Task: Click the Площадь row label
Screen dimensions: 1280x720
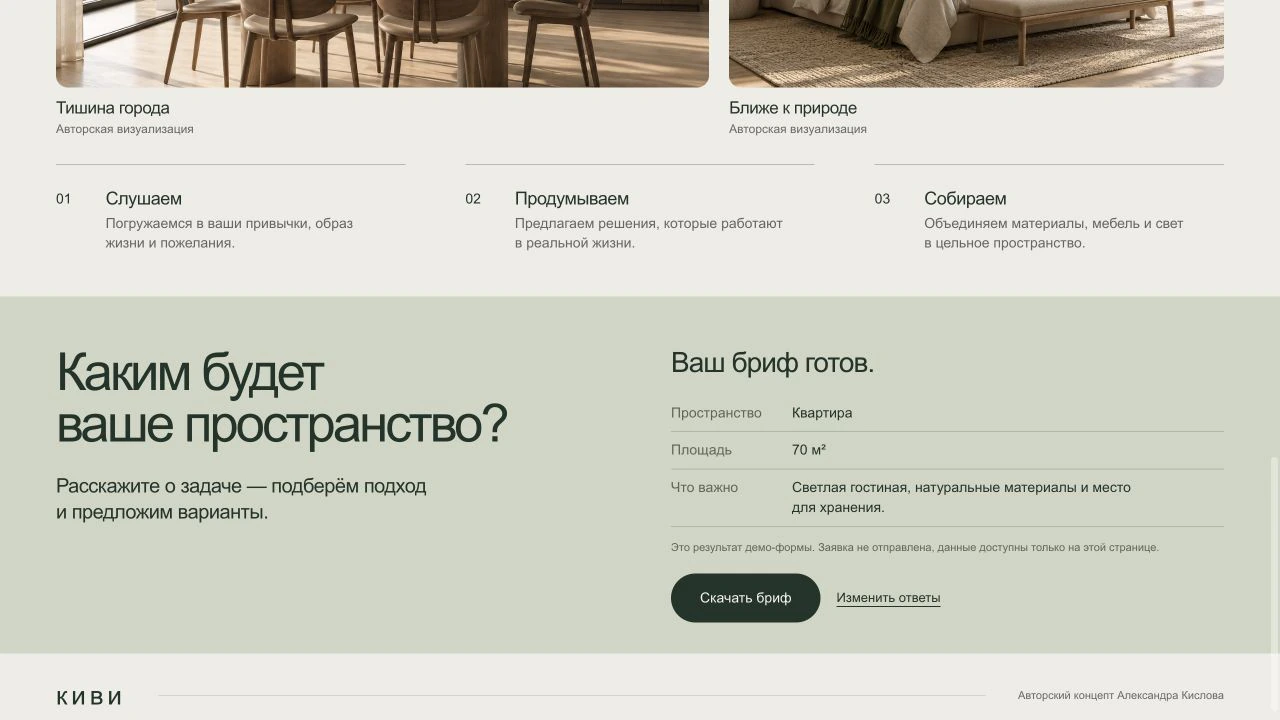Action: tap(701, 450)
